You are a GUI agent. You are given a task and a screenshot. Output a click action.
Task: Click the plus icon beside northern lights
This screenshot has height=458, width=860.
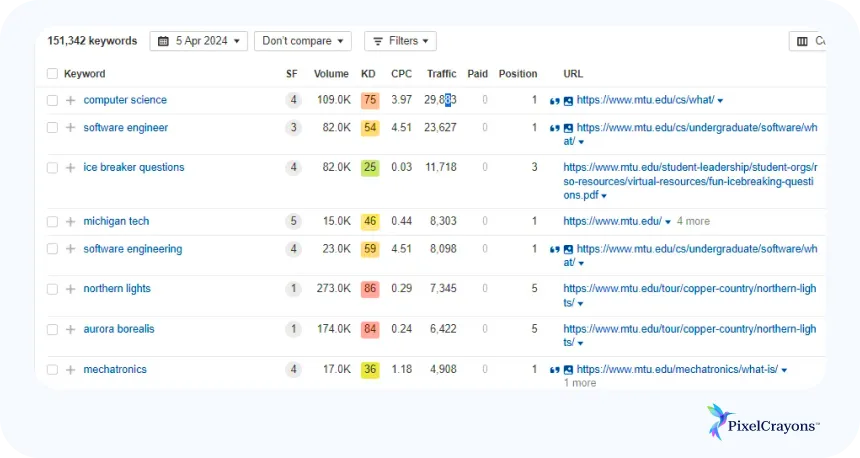coord(70,289)
